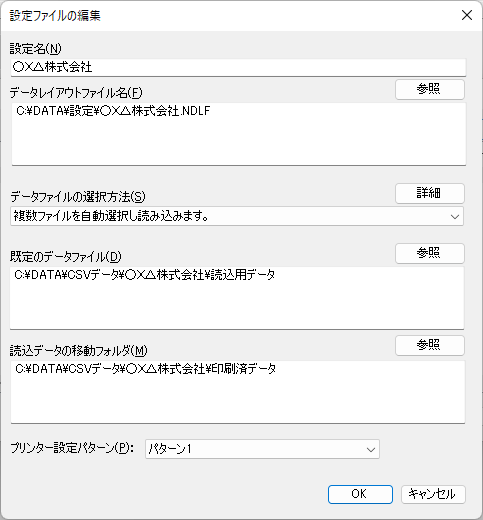Image resolution: width=483 pixels, height=520 pixels.
Task: Click the データレイアウトファイル名(F) label
Action: 76,93
